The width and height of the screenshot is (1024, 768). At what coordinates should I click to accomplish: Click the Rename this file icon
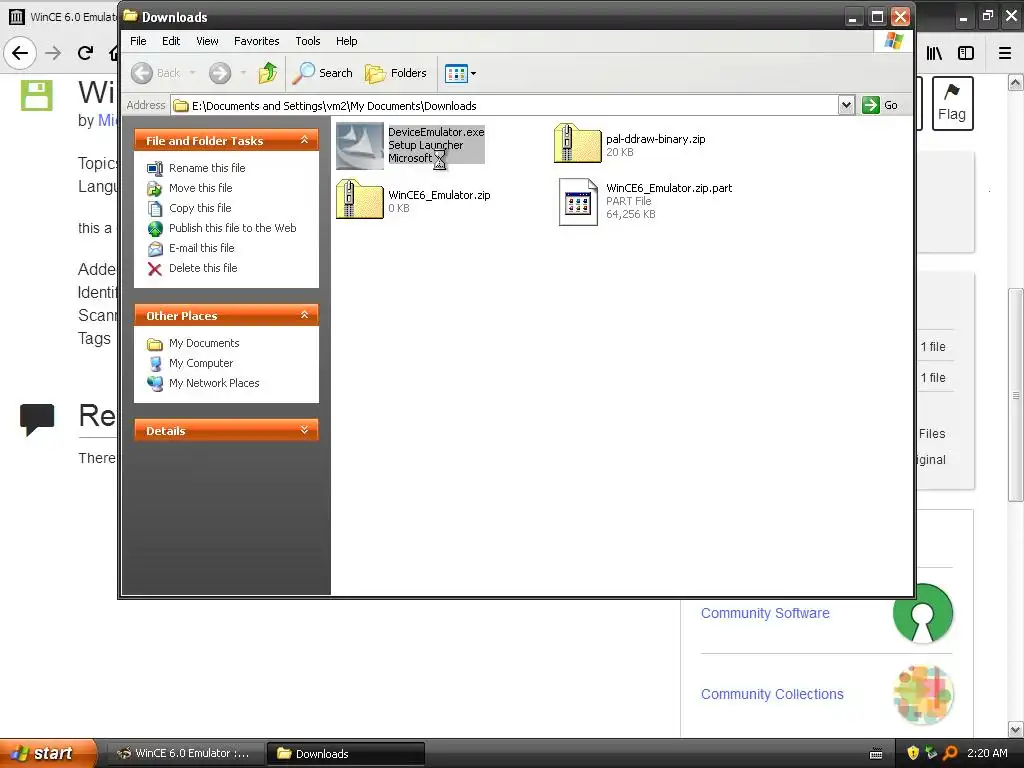(155, 168)
